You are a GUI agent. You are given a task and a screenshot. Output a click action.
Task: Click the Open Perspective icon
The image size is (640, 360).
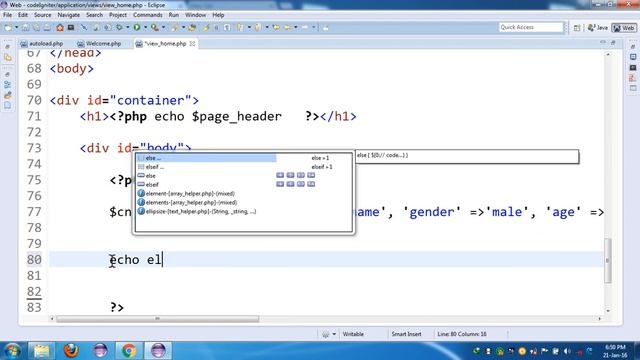(x=577, y=28)
